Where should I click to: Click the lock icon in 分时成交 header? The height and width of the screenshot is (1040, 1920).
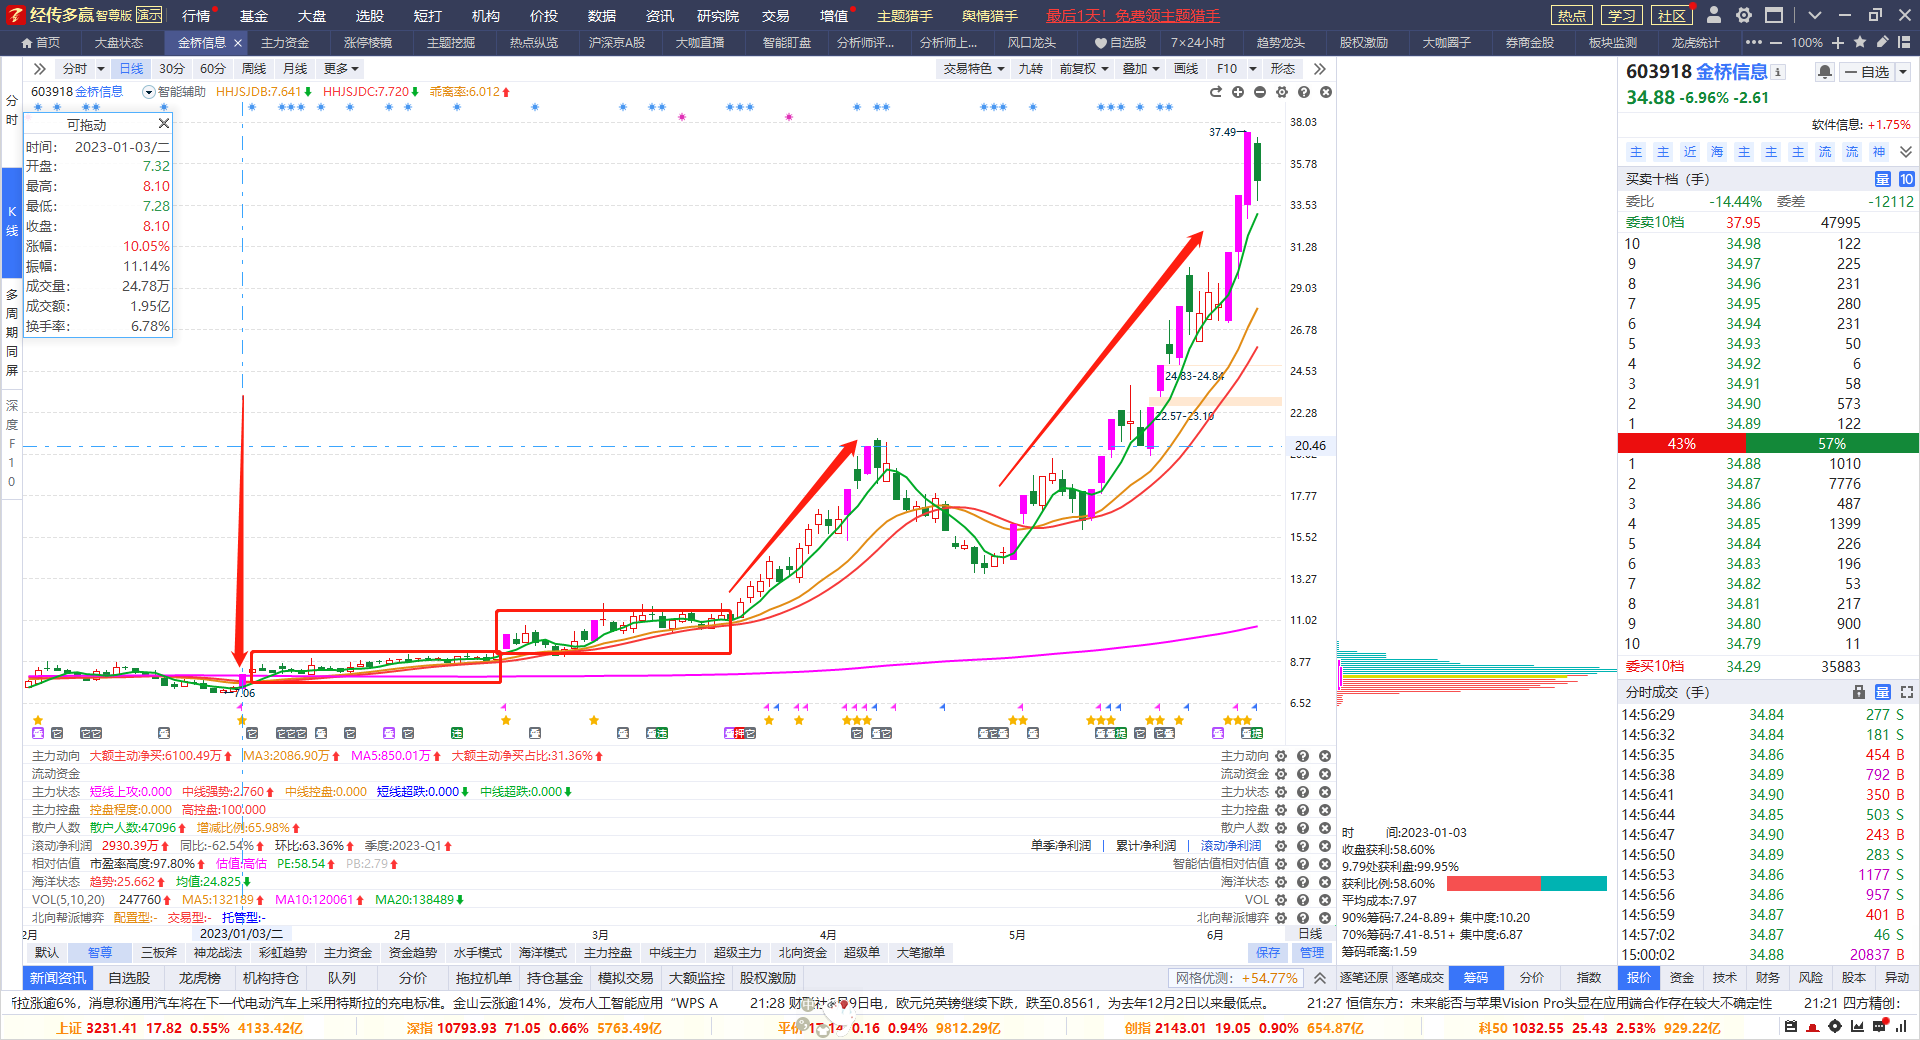click(1859, 692)
